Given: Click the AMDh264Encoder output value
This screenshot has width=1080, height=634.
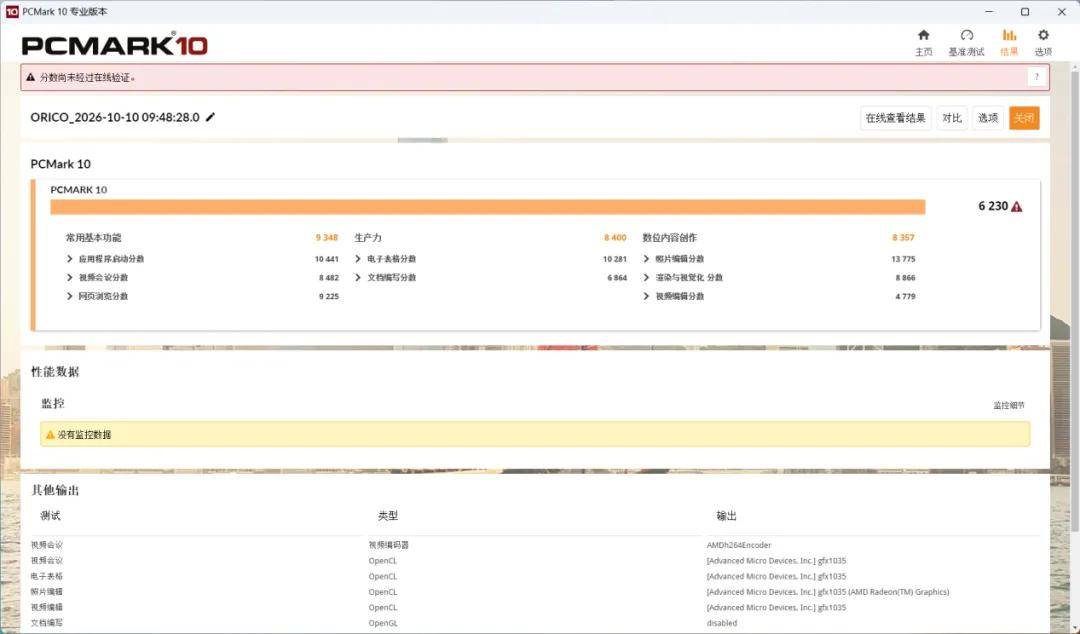Looking at the screenshot, I should click(x=739, y=545).
